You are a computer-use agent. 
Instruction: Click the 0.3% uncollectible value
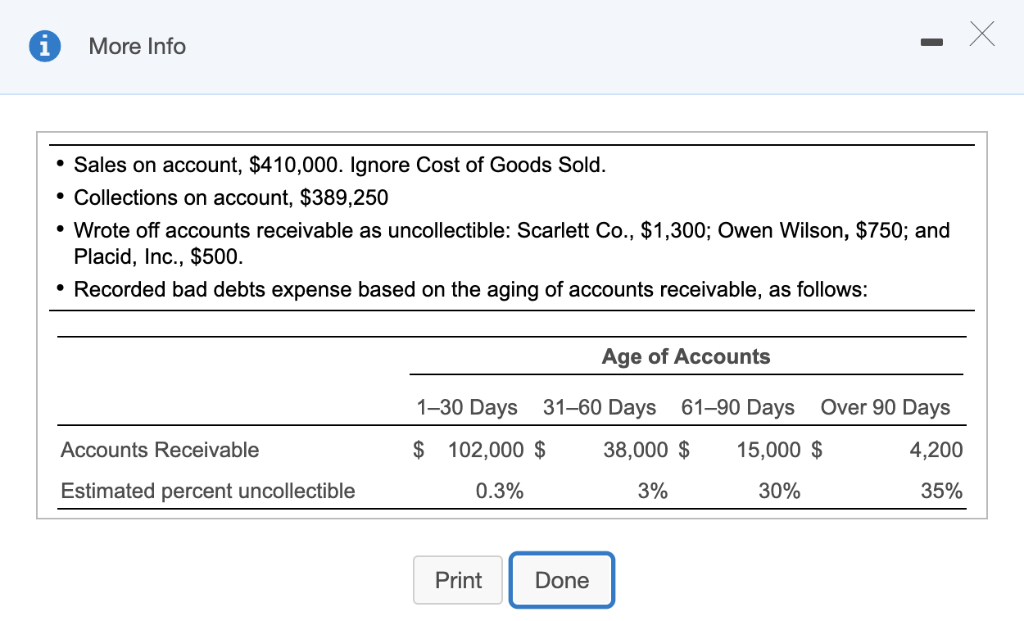point(500,491)
